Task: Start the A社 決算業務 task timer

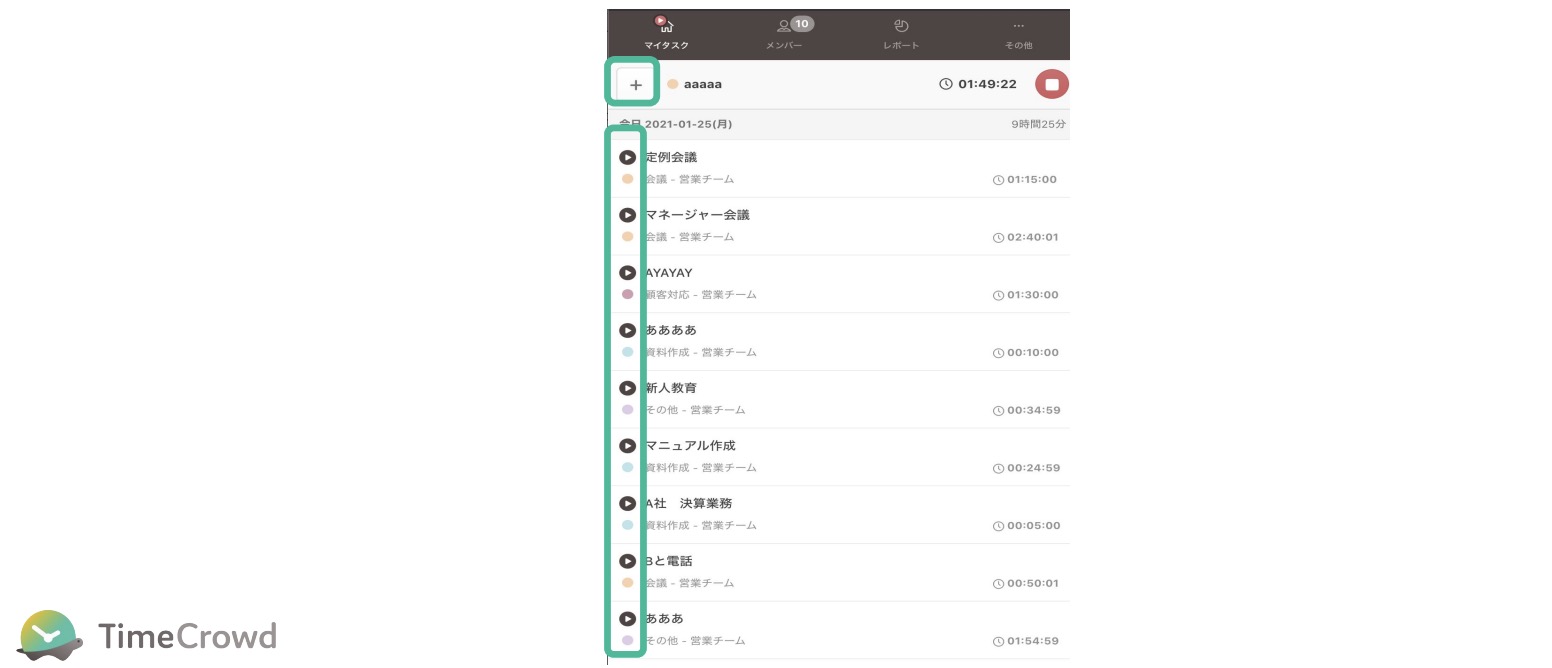Action: (x=627, y=503)
